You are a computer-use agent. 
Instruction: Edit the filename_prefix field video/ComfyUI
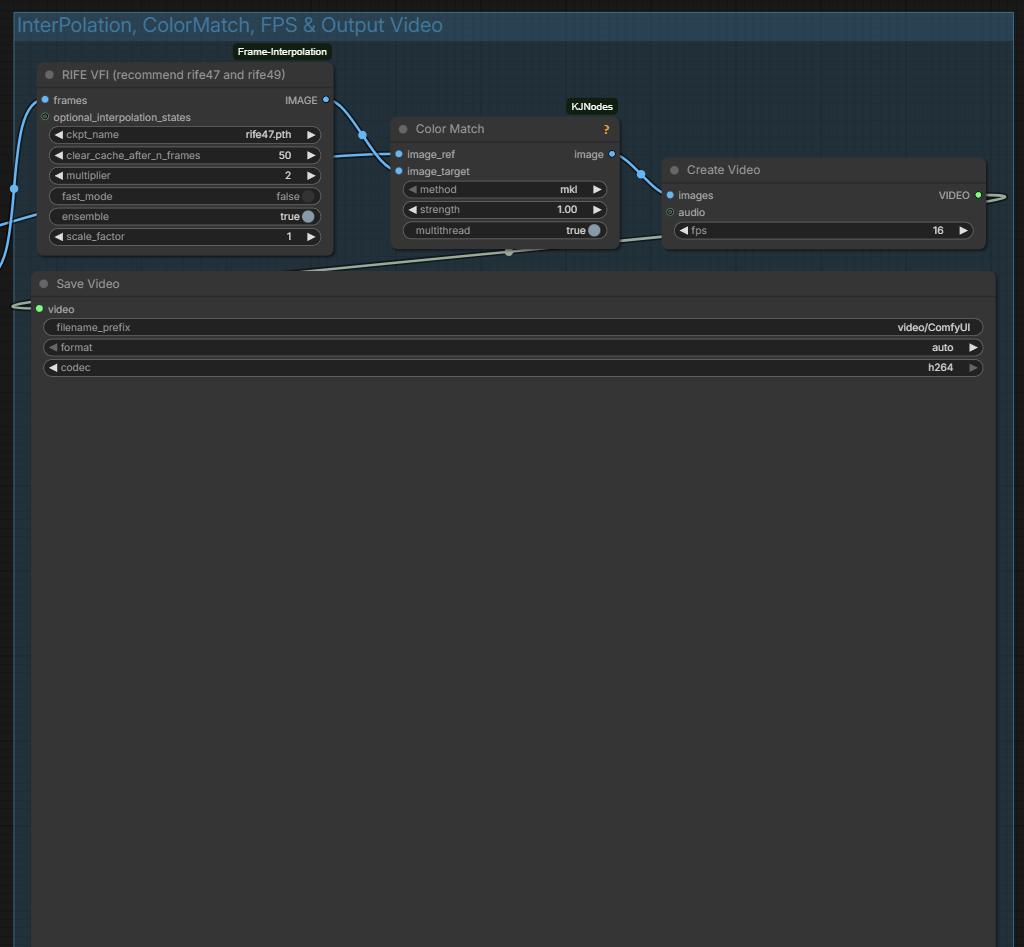point(513,327)
